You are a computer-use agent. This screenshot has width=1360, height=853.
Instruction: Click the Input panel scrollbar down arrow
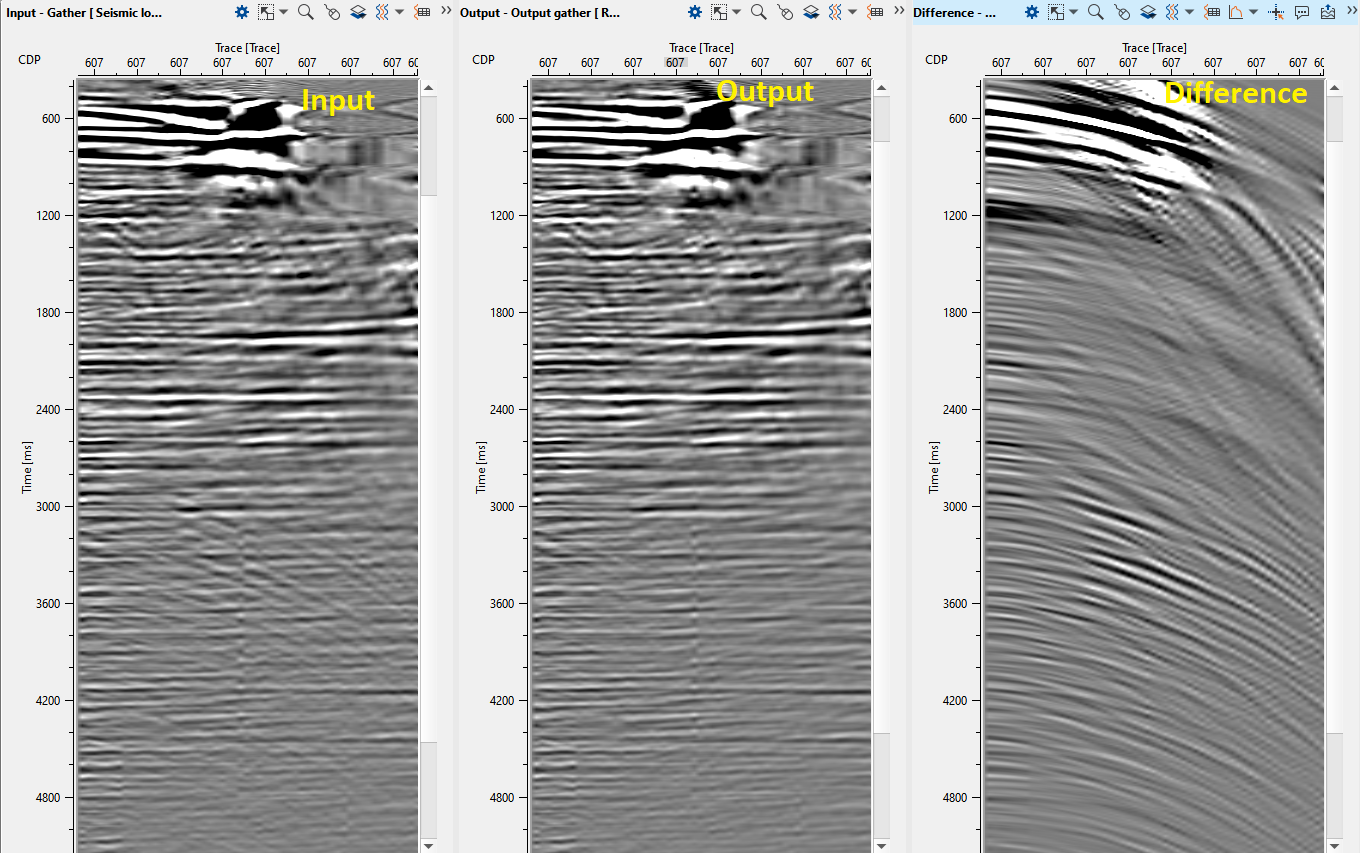coord(428,845)
